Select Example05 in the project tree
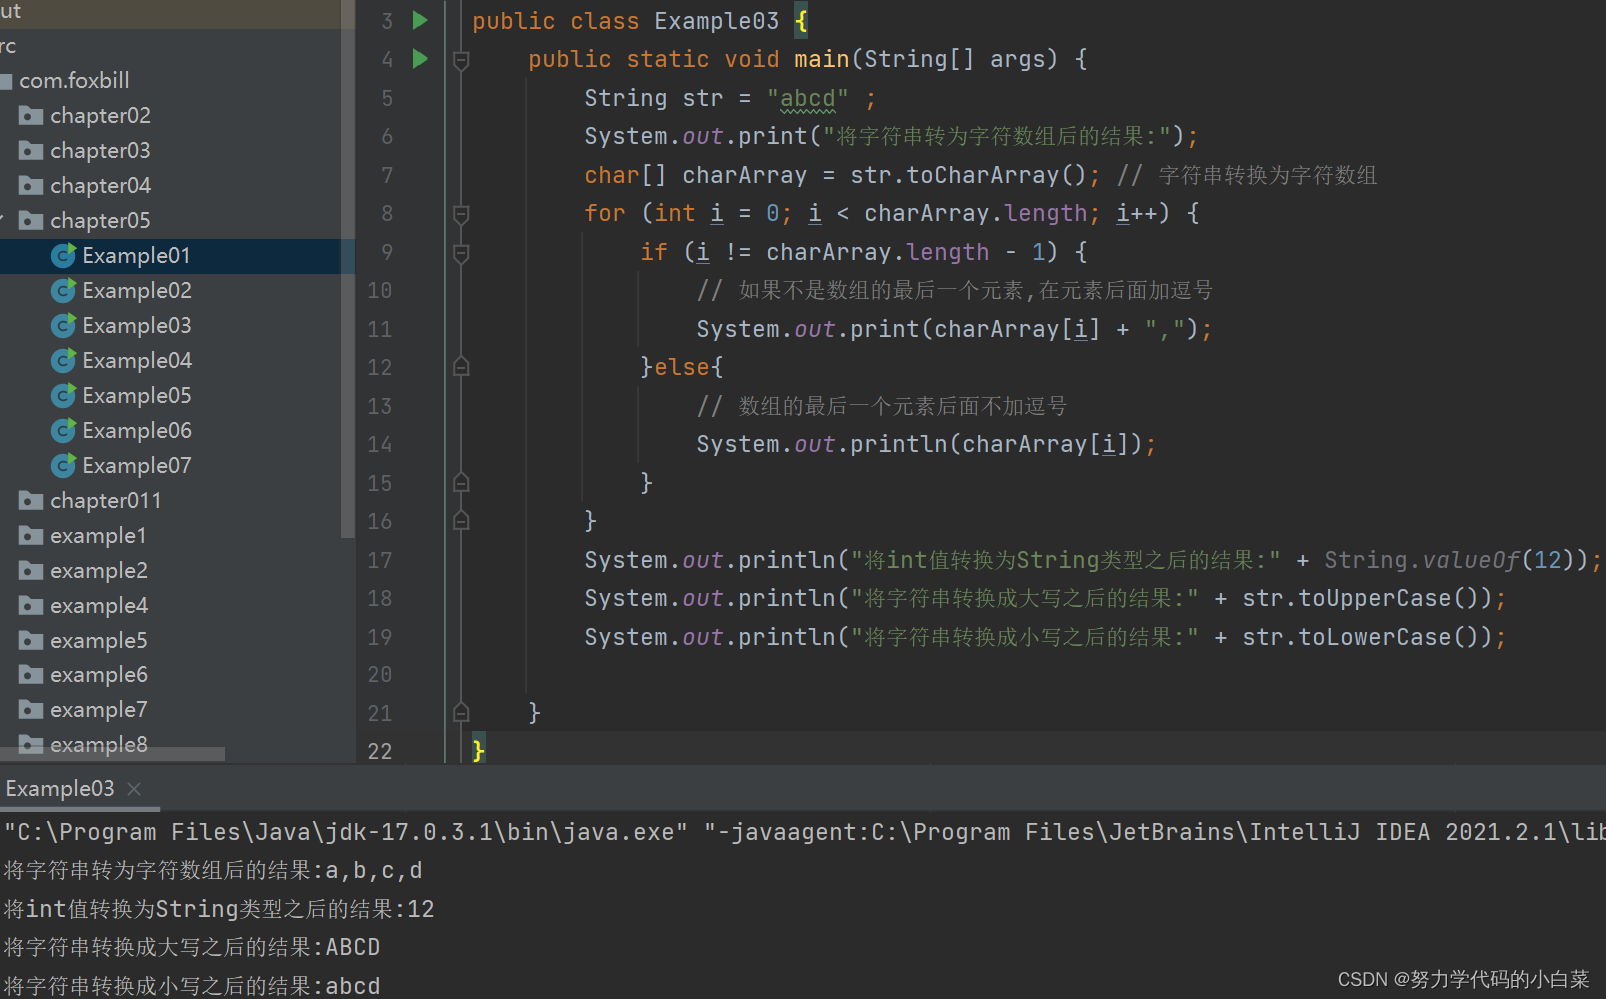The height and width of the screenshot is (999, 1606). [137, 395]
